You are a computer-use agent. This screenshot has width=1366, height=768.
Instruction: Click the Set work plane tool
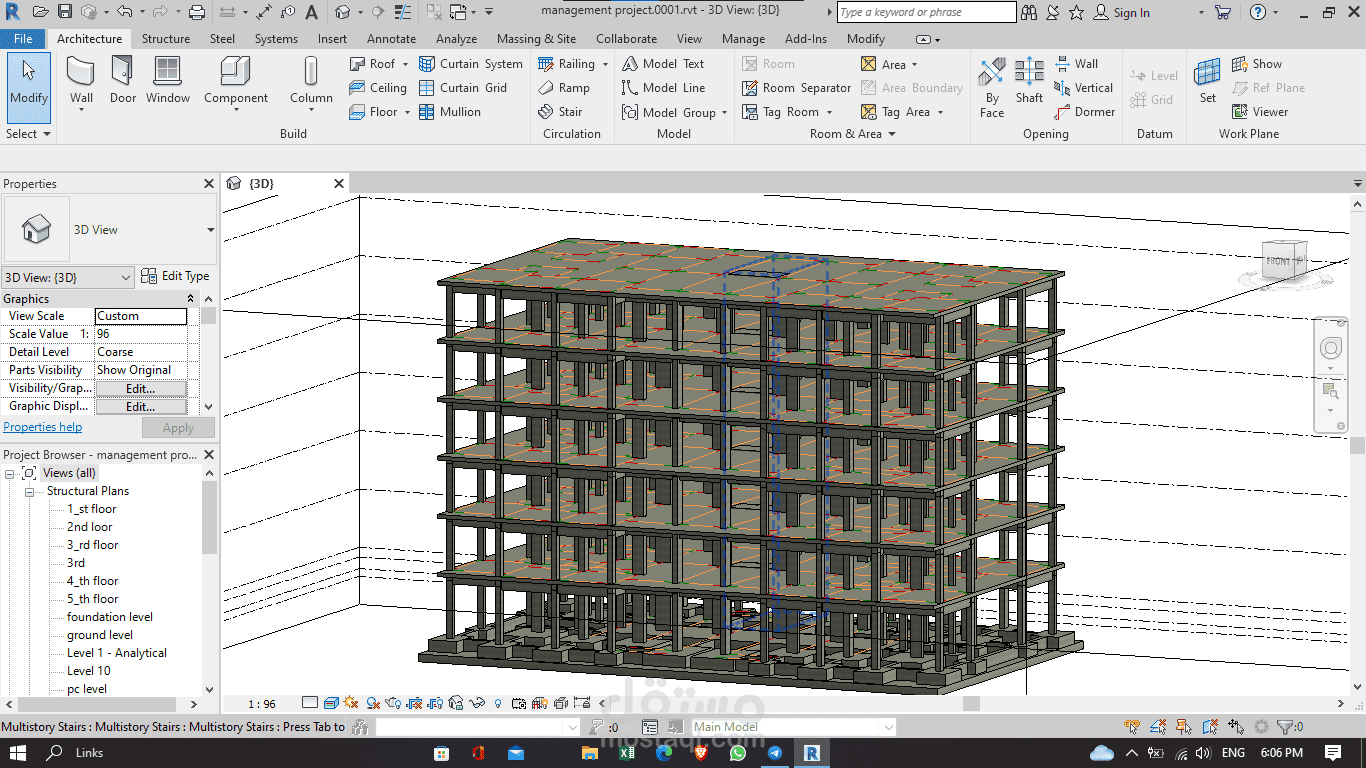point(1208,81)
